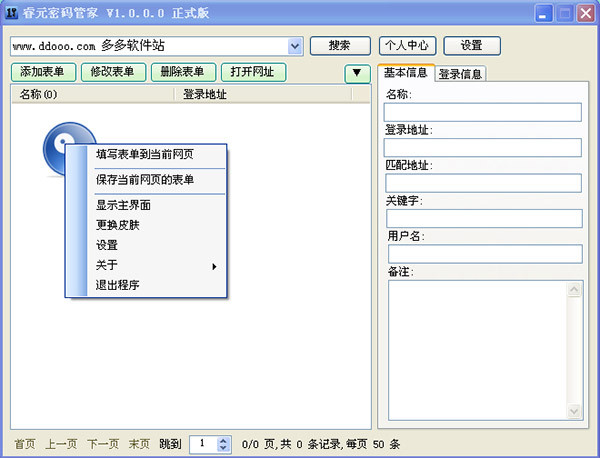This screenshot has width=600, height=458.
Task: Focus the 匹配地址 input field
Action: (483, 183)
